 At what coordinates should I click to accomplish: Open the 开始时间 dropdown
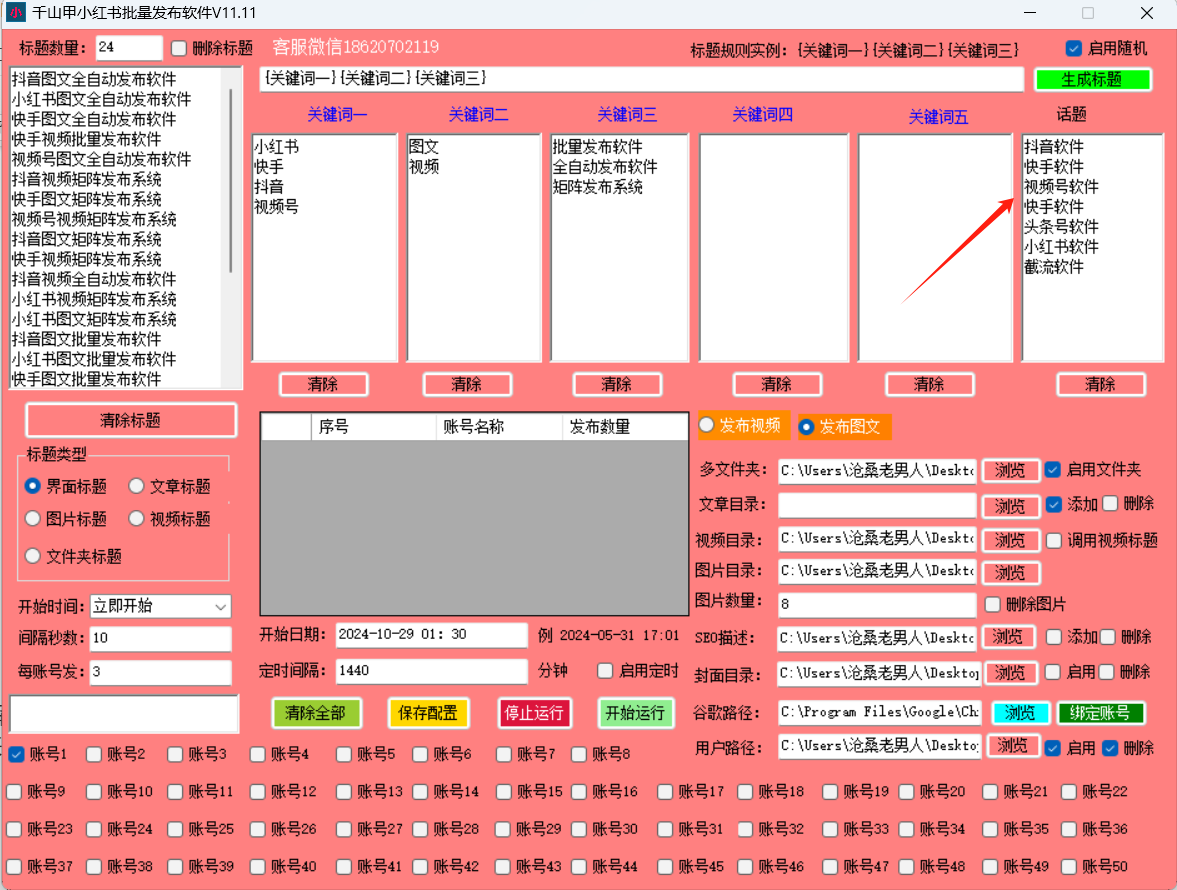tap(161, 606)
